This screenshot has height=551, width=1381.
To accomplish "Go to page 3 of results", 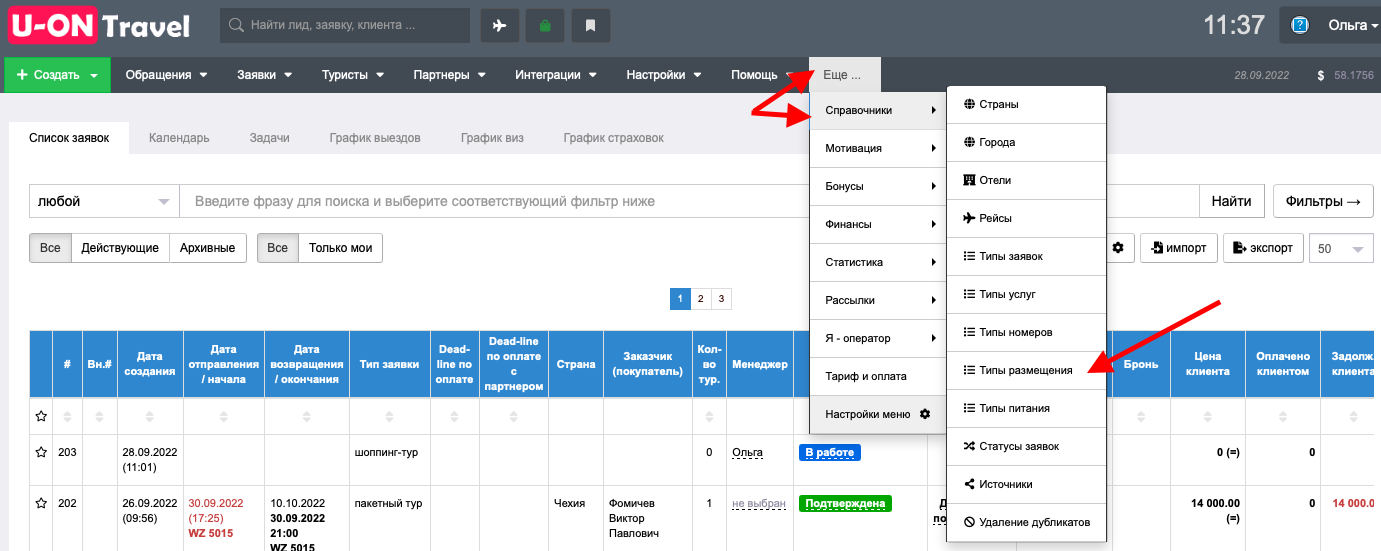I will point(721,298).
